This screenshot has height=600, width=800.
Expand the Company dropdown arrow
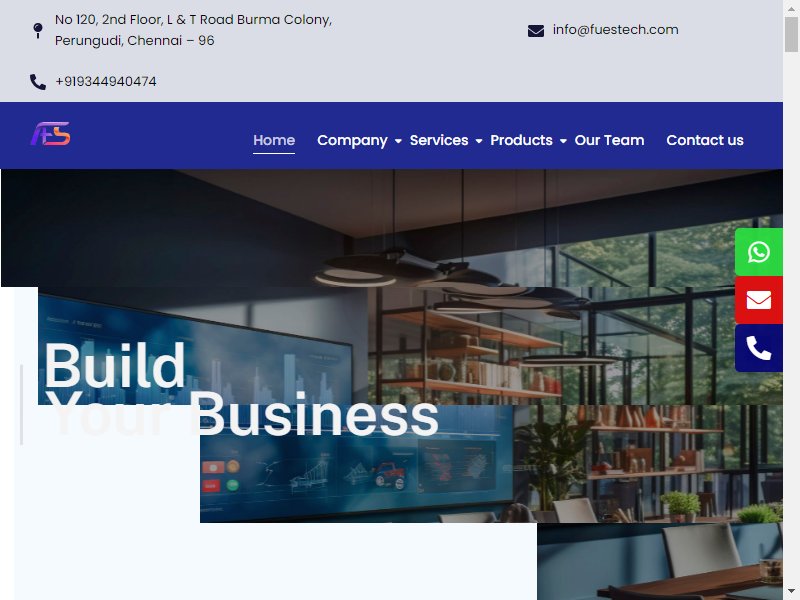coord(398,141)
